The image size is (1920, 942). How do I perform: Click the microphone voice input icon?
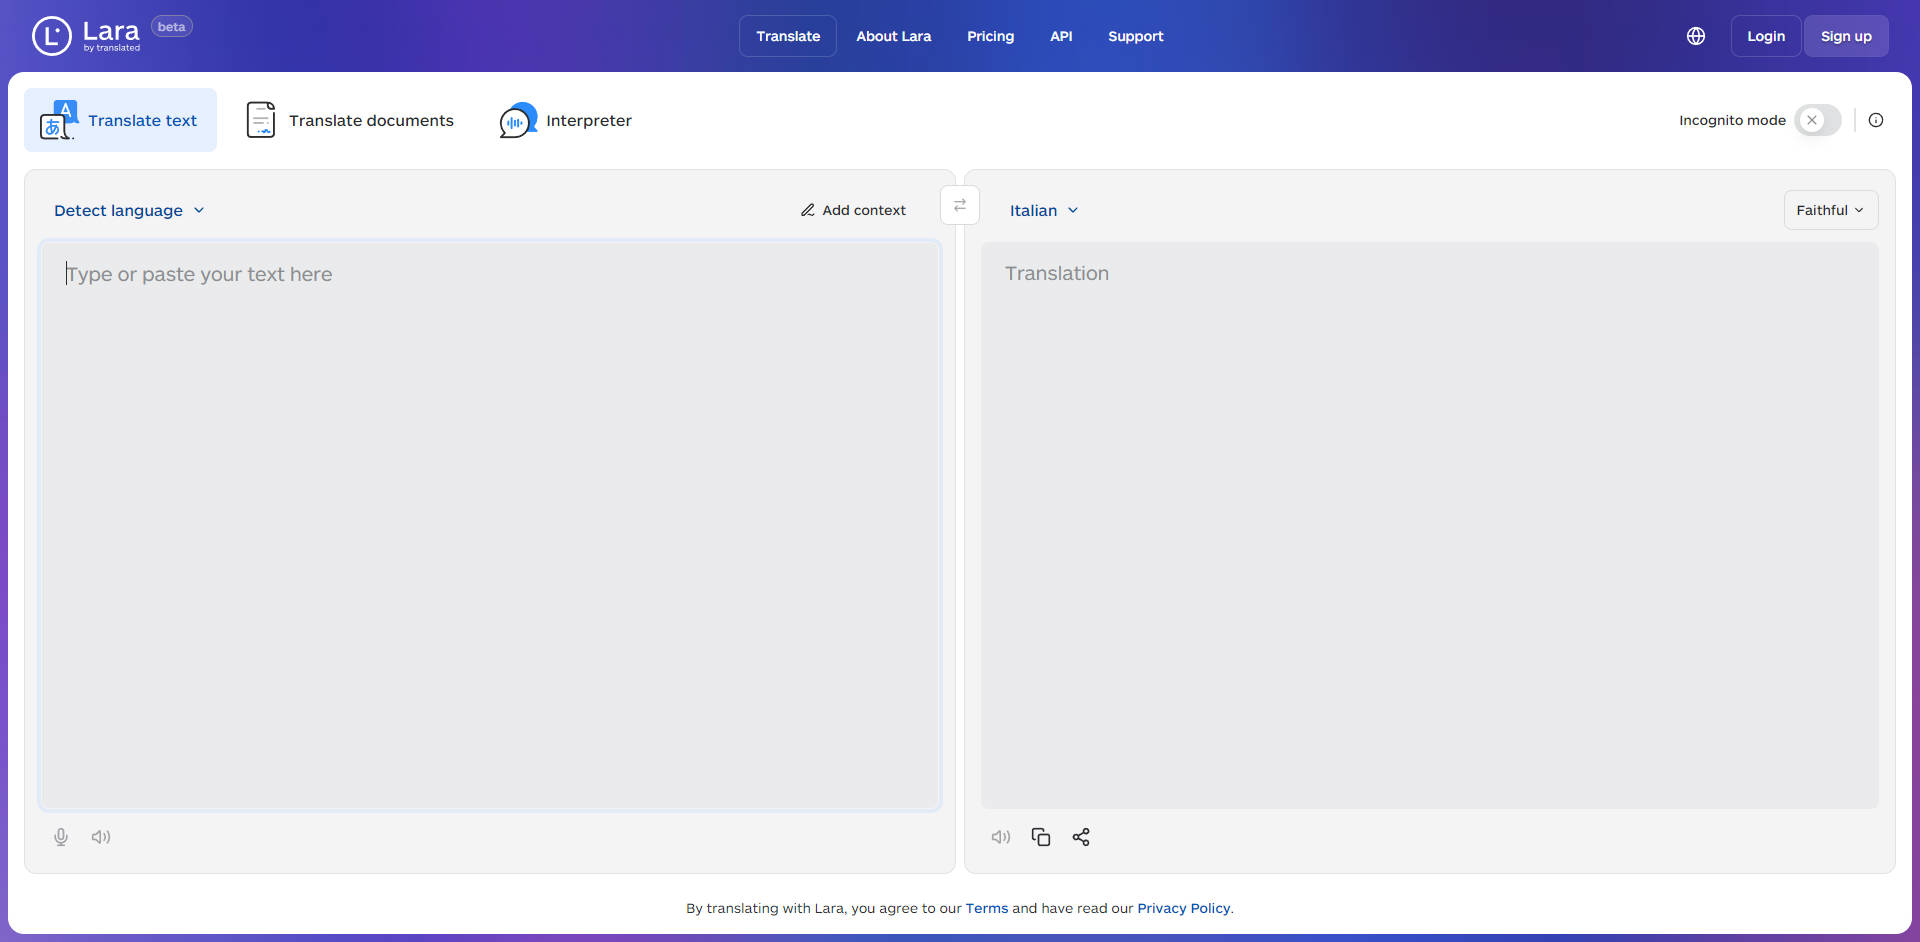coord(61,837)
